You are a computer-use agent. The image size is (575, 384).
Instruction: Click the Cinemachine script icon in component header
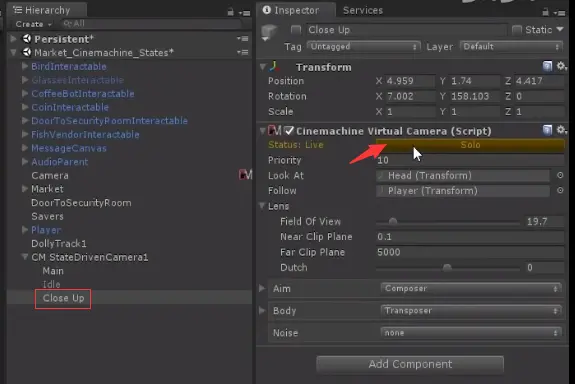(275, 130)
